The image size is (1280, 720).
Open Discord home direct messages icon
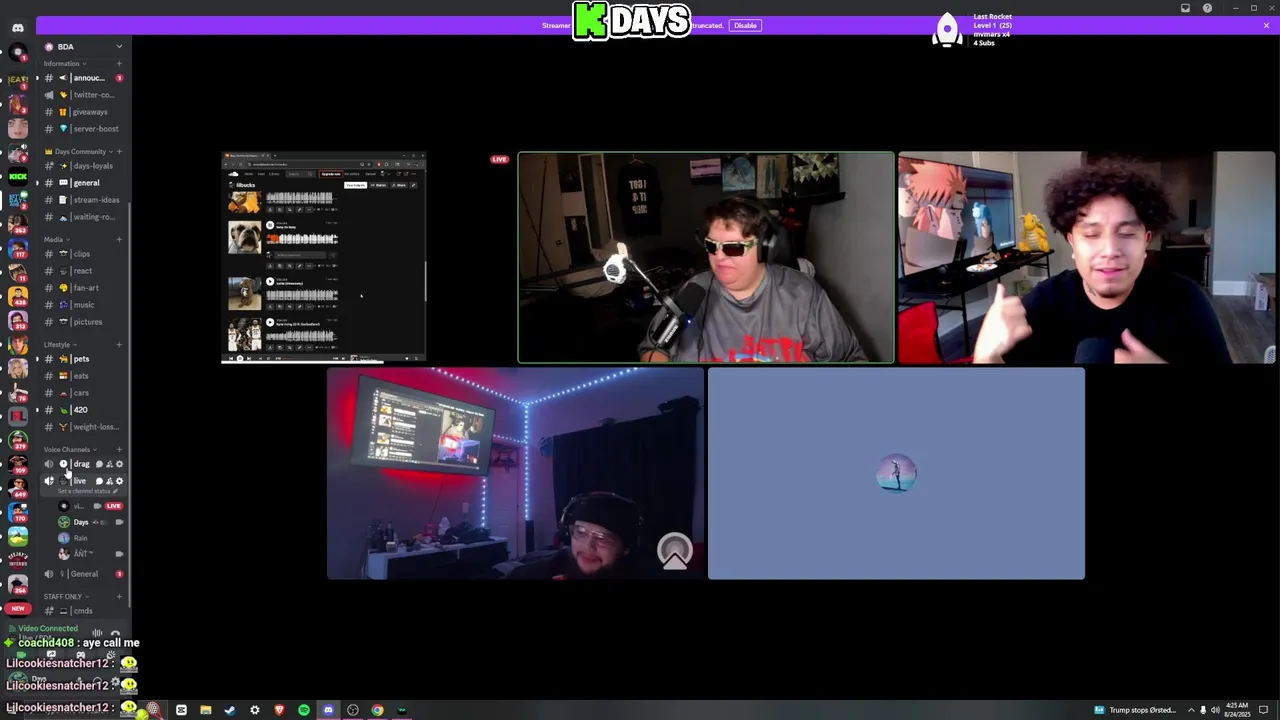17,28
